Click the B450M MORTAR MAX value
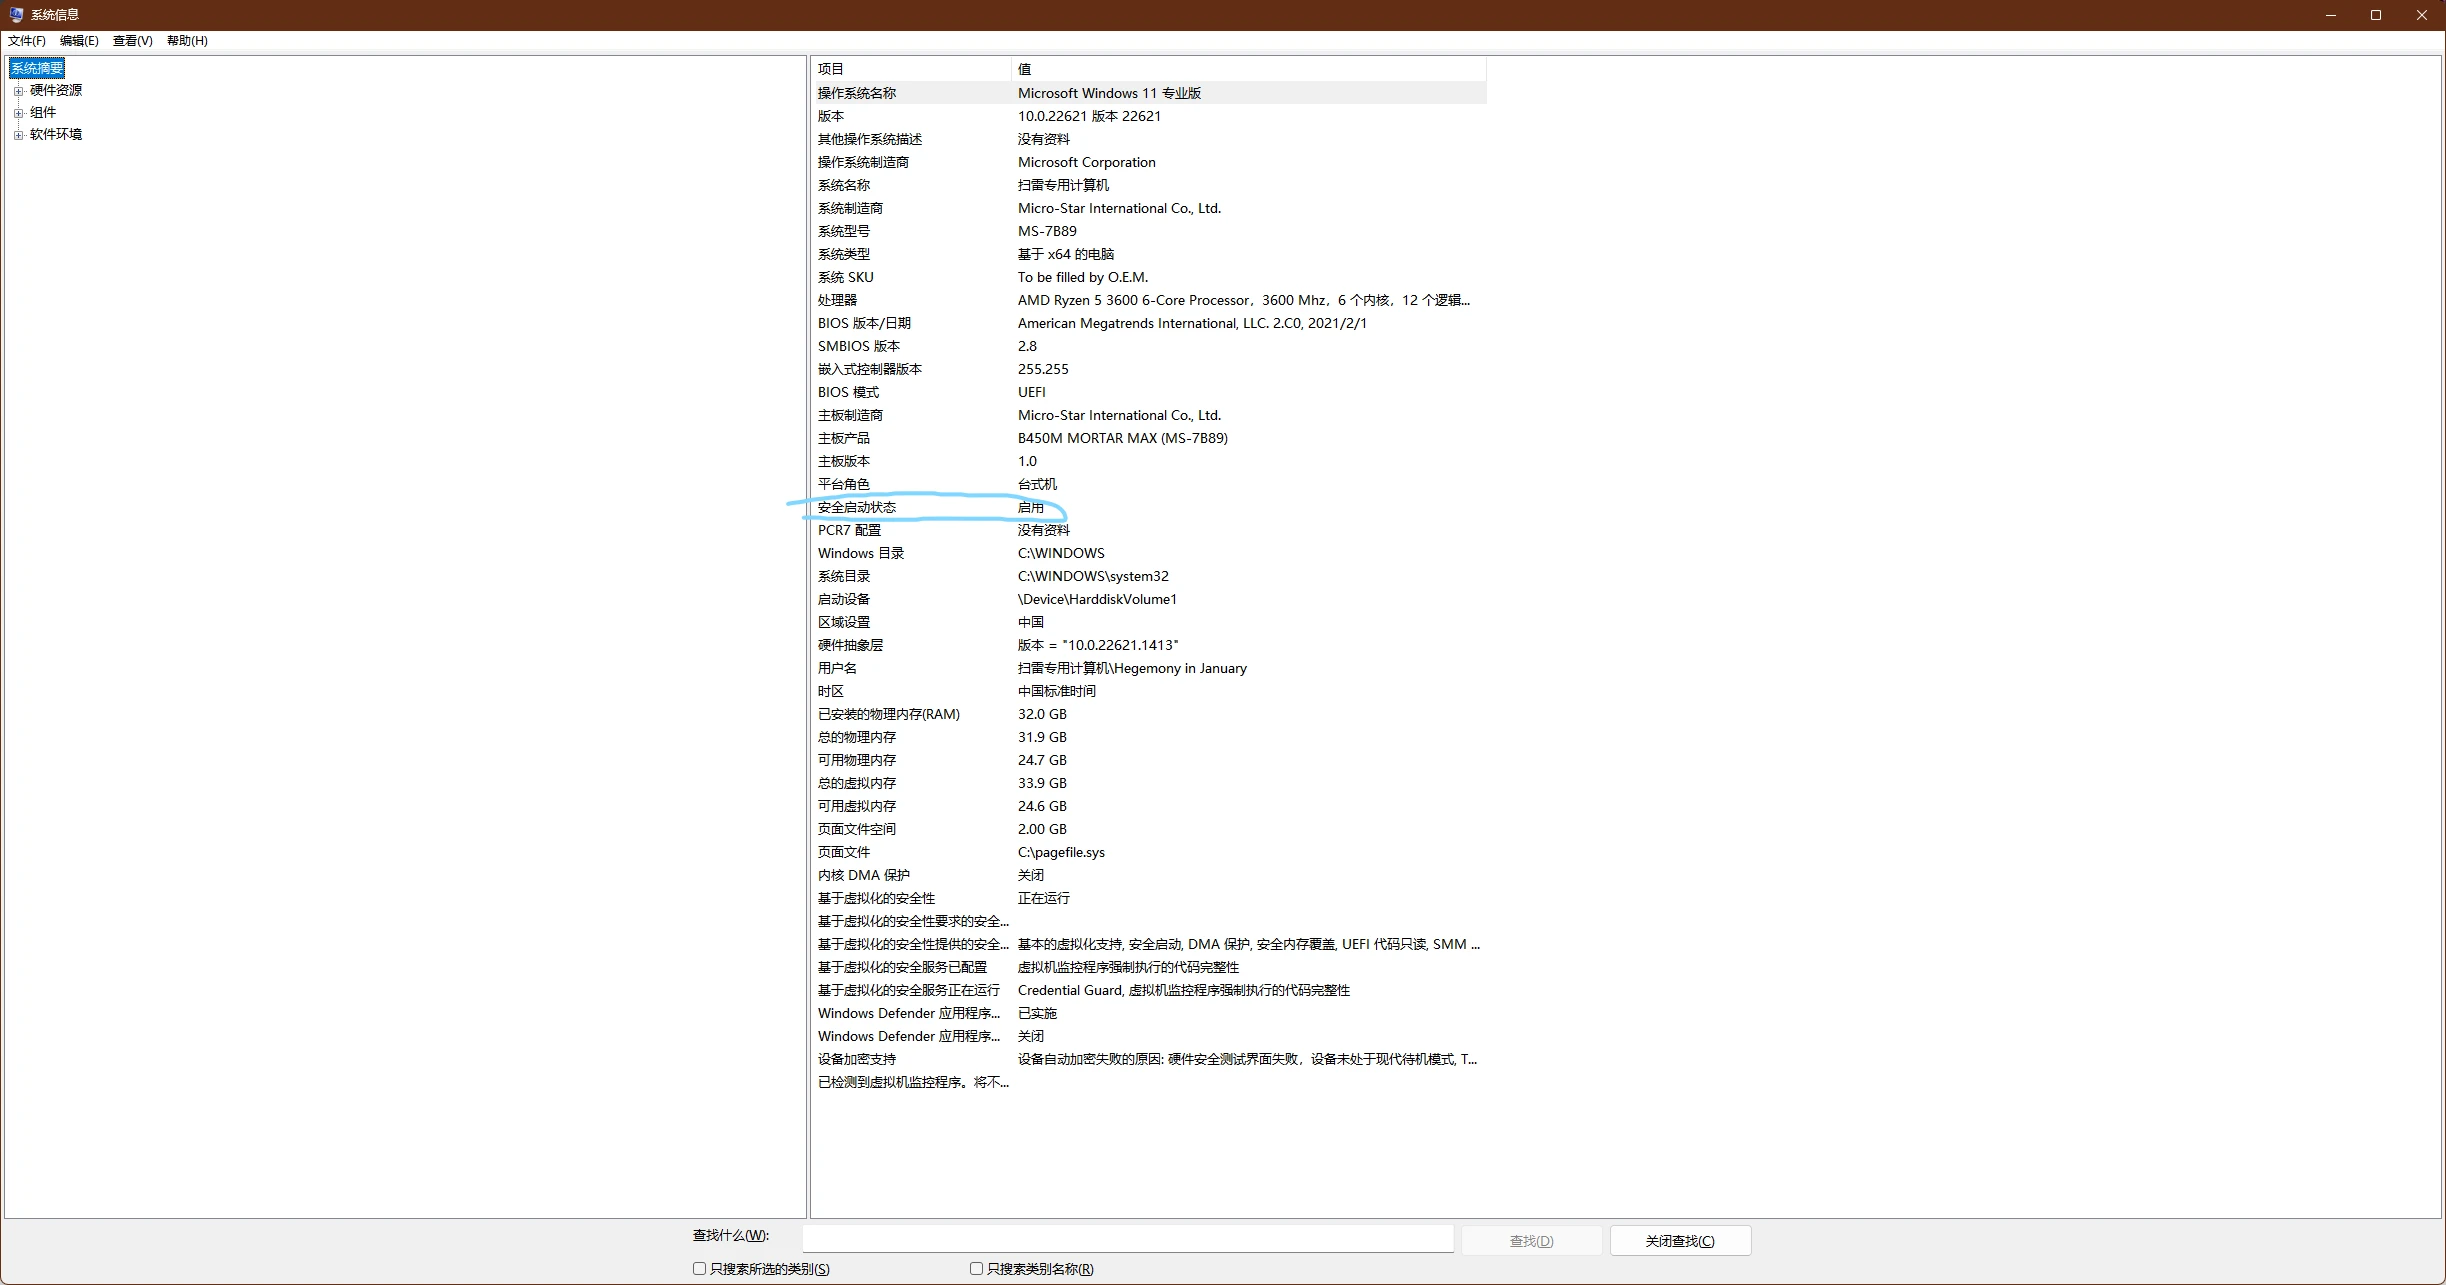 (x=1122, y=438)
